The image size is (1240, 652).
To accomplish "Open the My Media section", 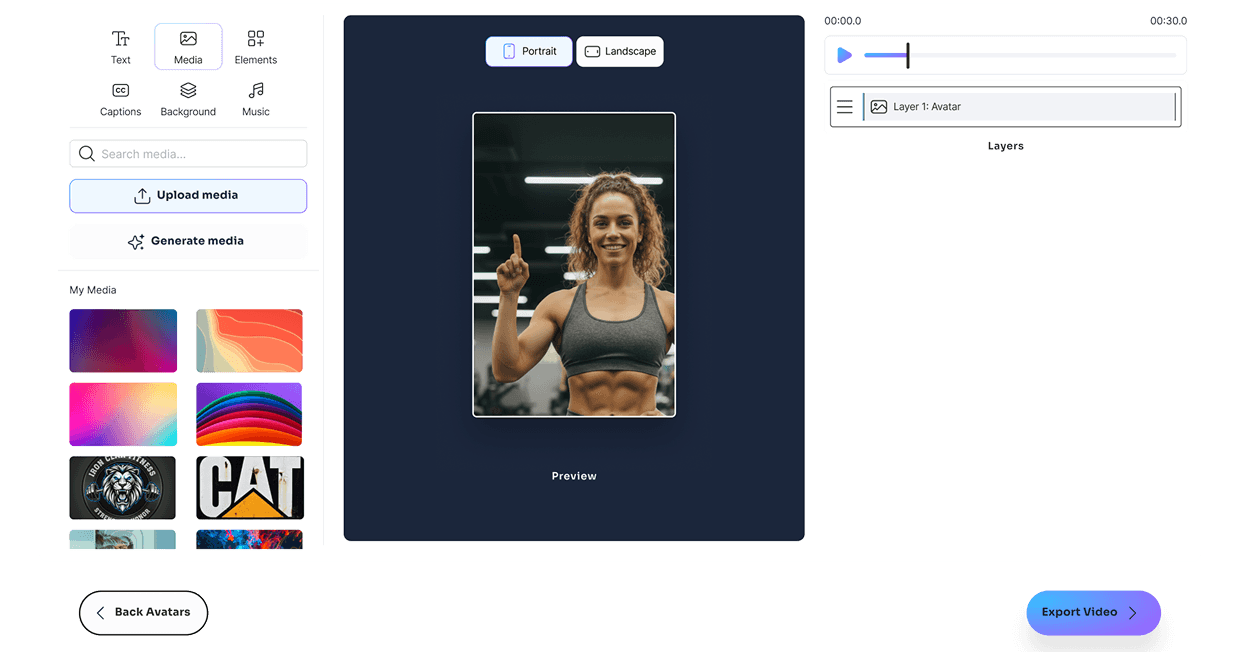I will [x=92, y=289].
